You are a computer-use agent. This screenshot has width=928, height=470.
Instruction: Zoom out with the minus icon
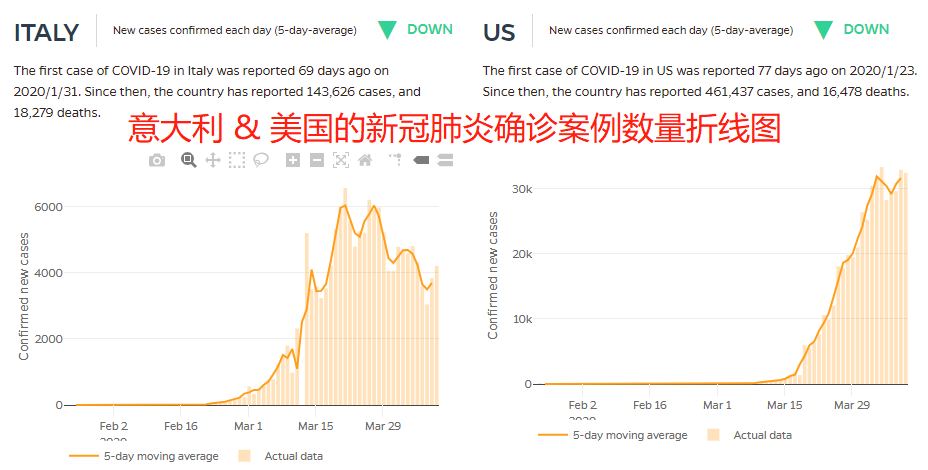pos(316,160)
